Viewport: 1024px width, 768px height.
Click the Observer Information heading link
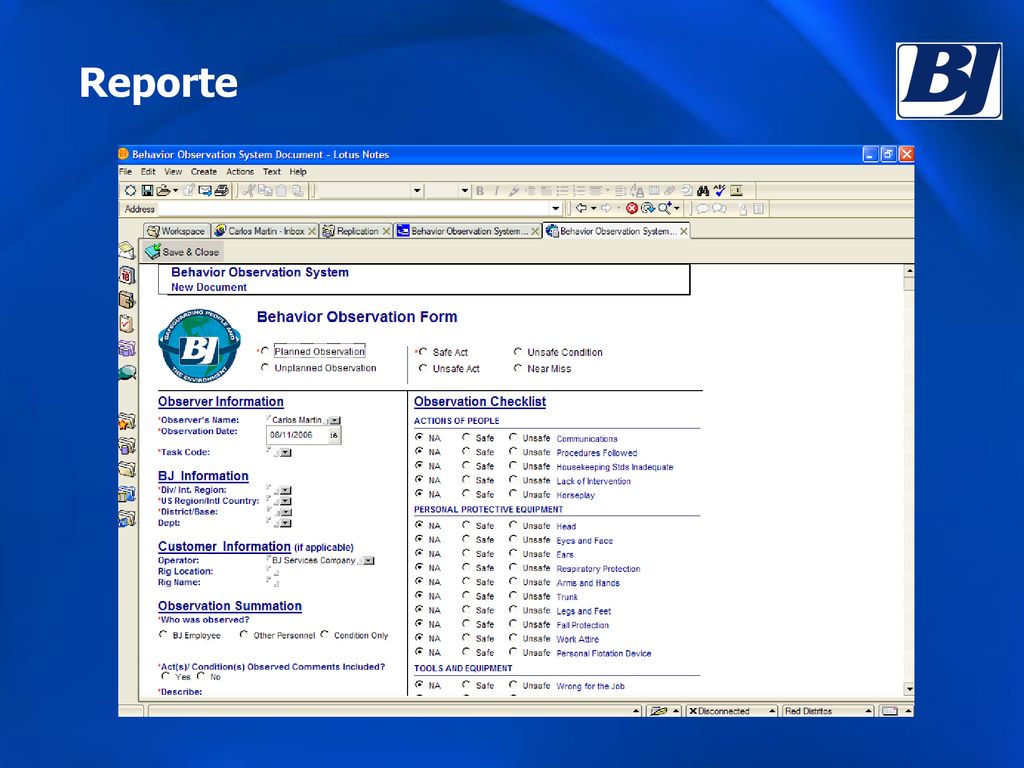tap(221, 402)
